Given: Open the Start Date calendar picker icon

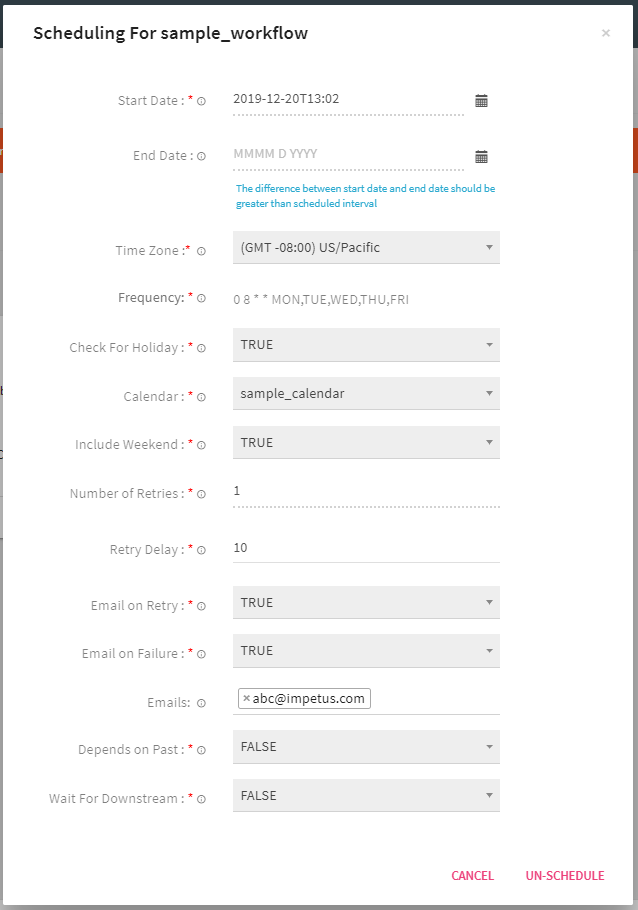Looking at the screenshot, I should pos(481,100).
